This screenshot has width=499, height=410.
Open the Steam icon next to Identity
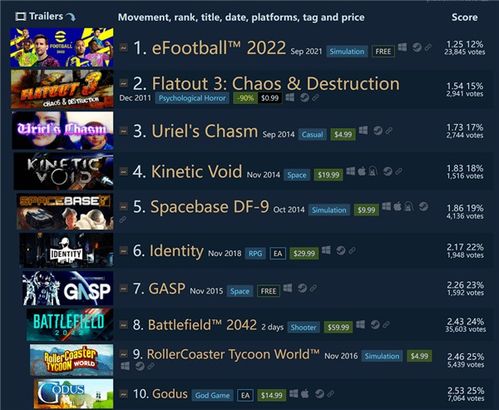[x=340, y=250]
